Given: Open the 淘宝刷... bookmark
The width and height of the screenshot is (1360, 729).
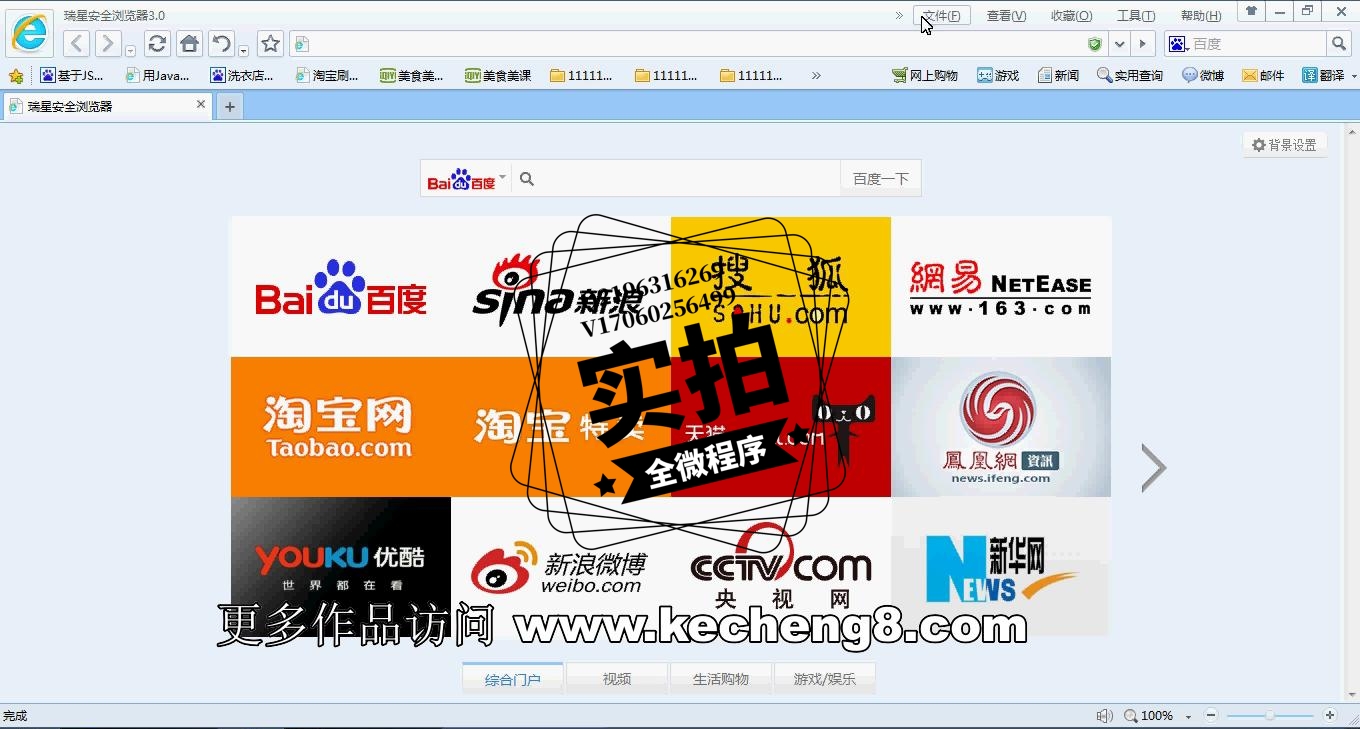Looking at the screenshot, I should (327, 76).
